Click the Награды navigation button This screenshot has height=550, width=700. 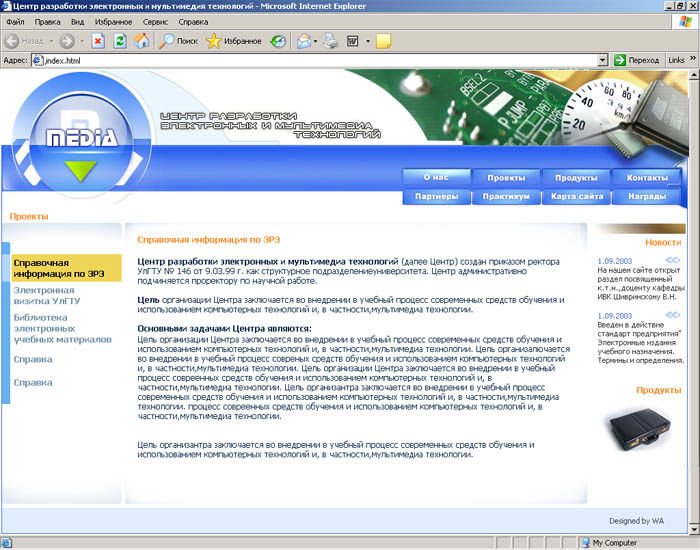647,196
